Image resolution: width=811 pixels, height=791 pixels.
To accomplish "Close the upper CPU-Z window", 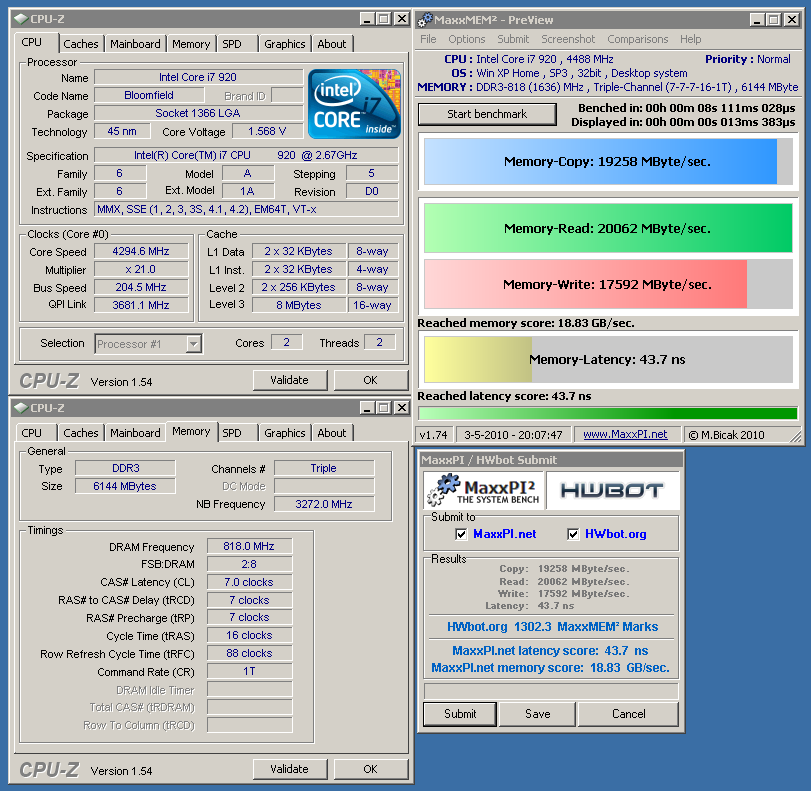I will (402, 19).
